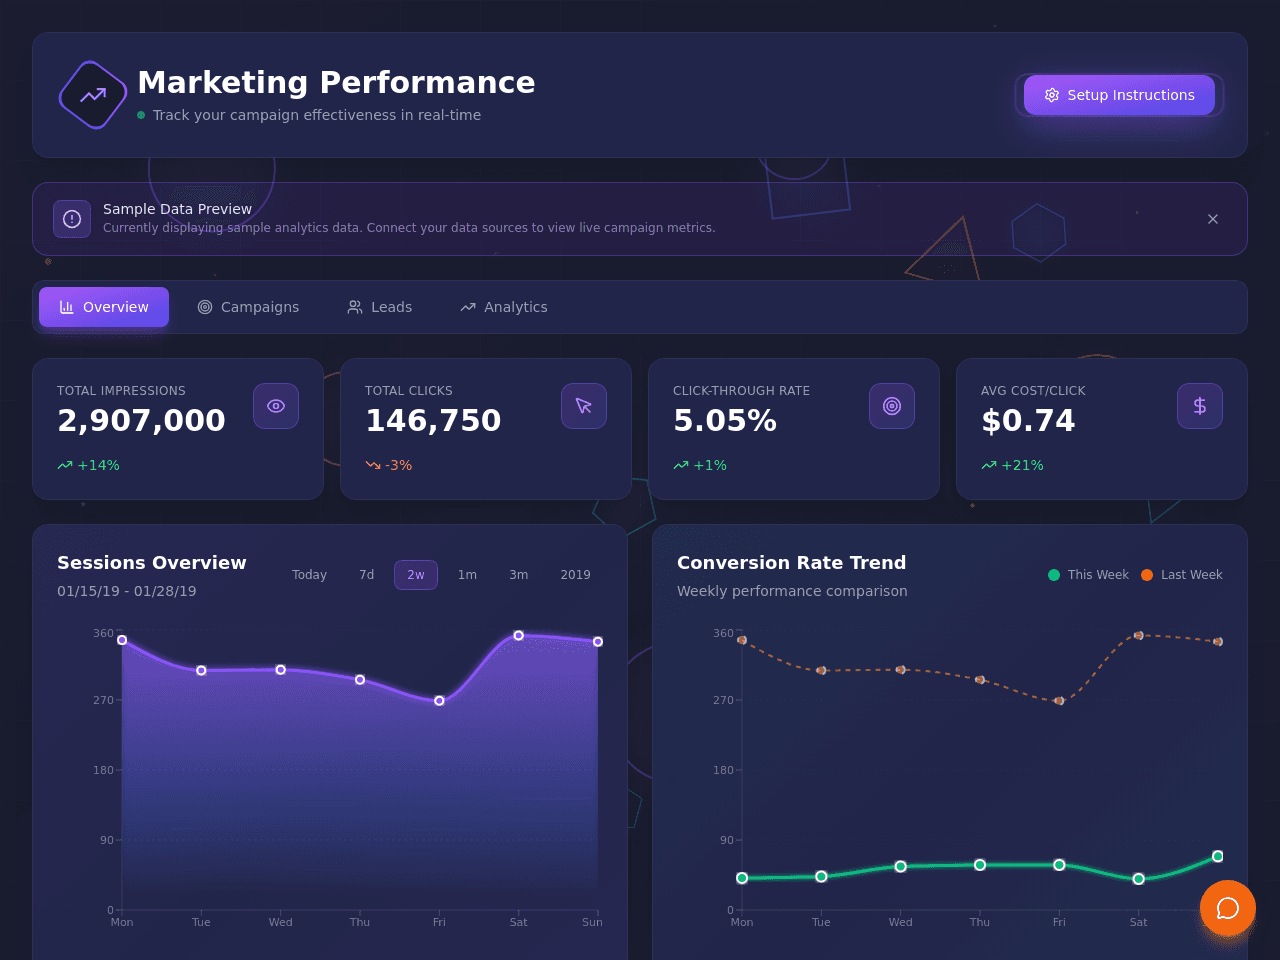Click the Analytics tab trend icon

(x=468, y=307)
